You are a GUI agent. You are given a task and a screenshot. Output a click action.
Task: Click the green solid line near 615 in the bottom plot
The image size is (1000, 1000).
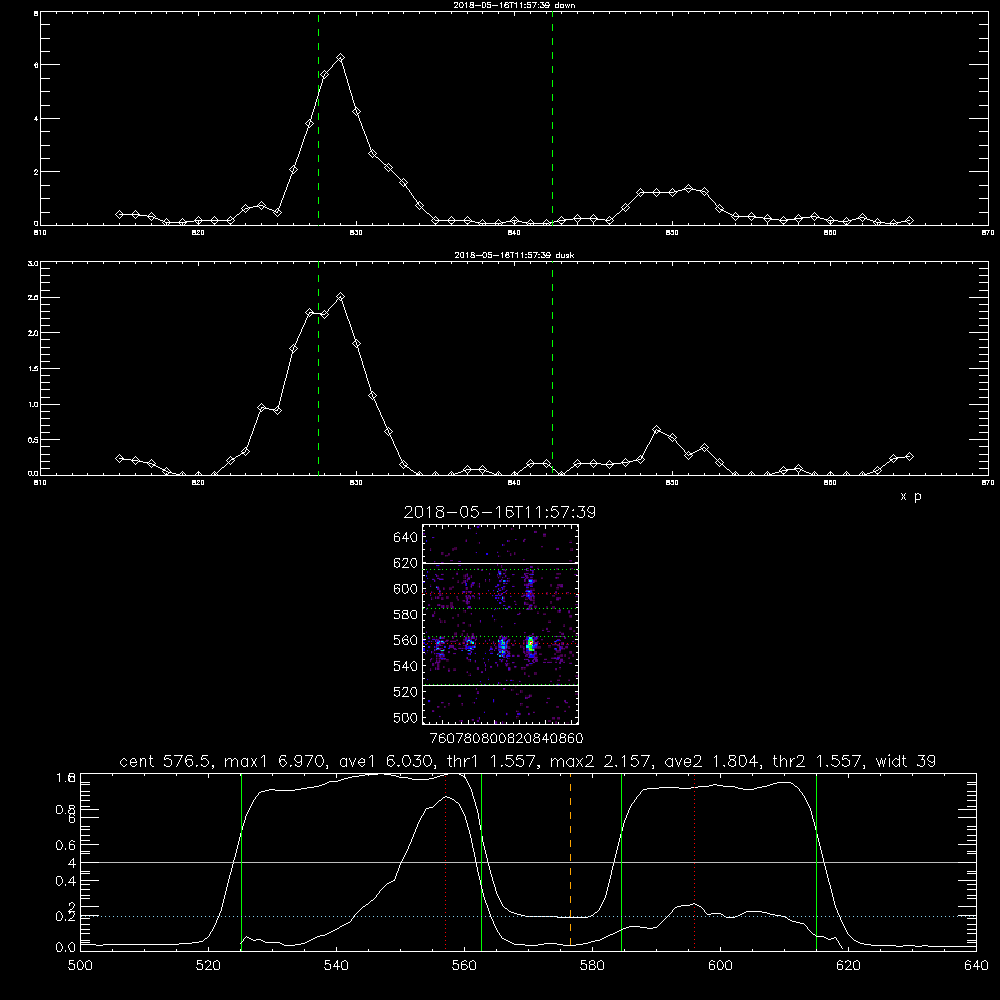pyautogui.click(x=816, y=862)
